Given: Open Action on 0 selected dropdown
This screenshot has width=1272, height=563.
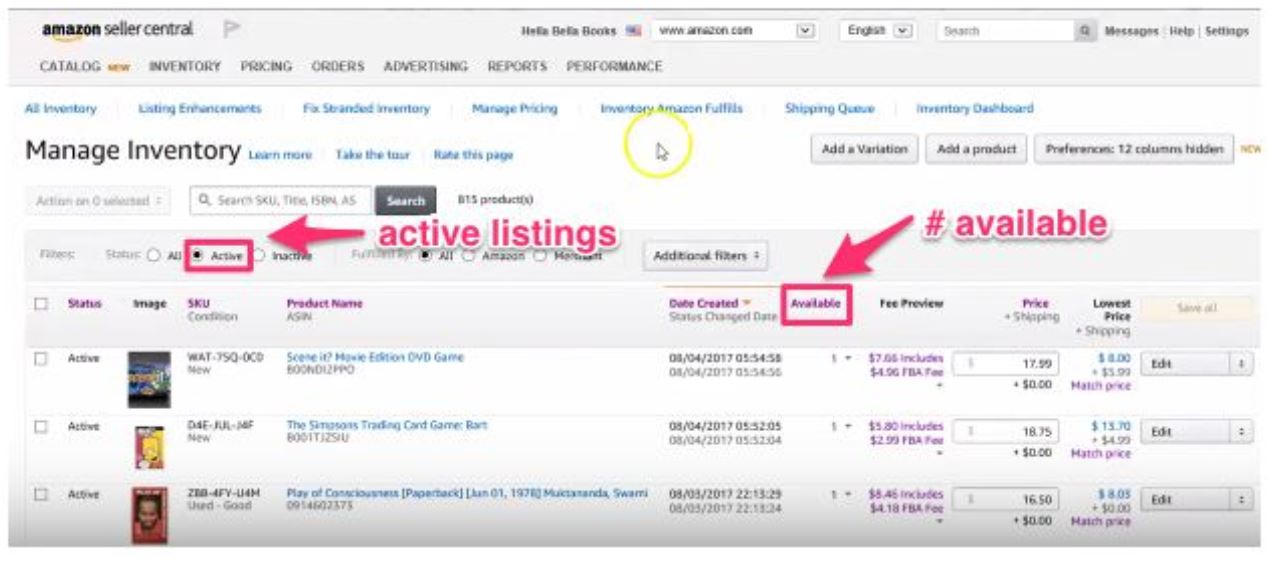Looking at the screenshot, I should pyautogui.click(x=98, y=201).
